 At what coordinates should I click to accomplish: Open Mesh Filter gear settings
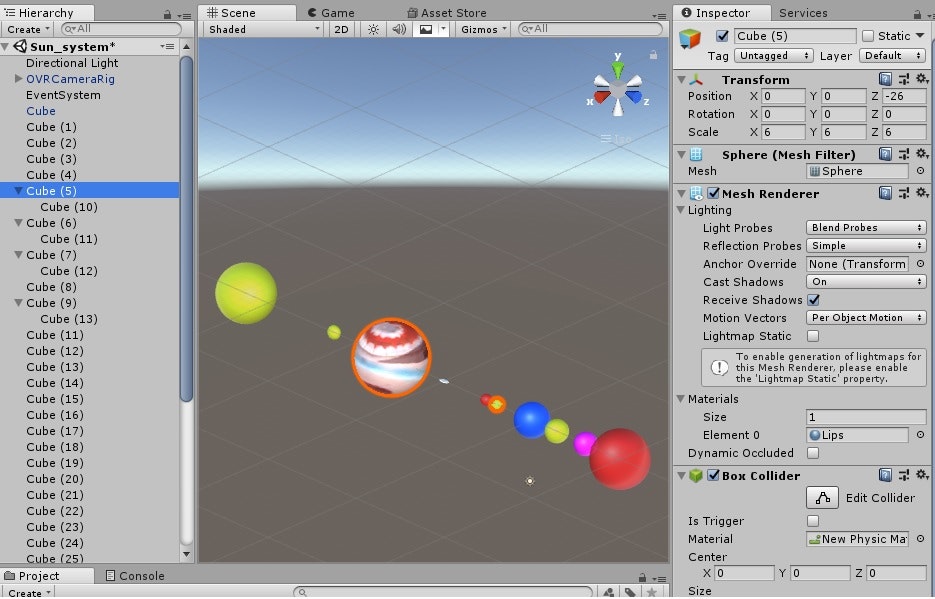(x=921, y=154)
